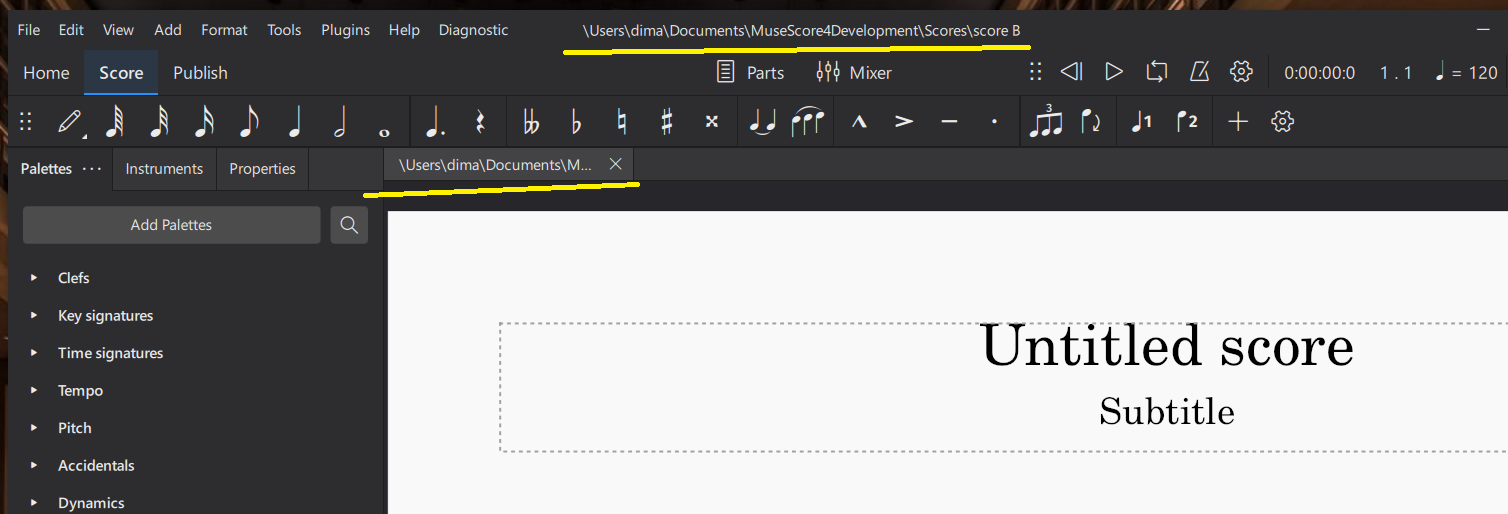Select the 32nd note duration

click(x=158, y=122)
